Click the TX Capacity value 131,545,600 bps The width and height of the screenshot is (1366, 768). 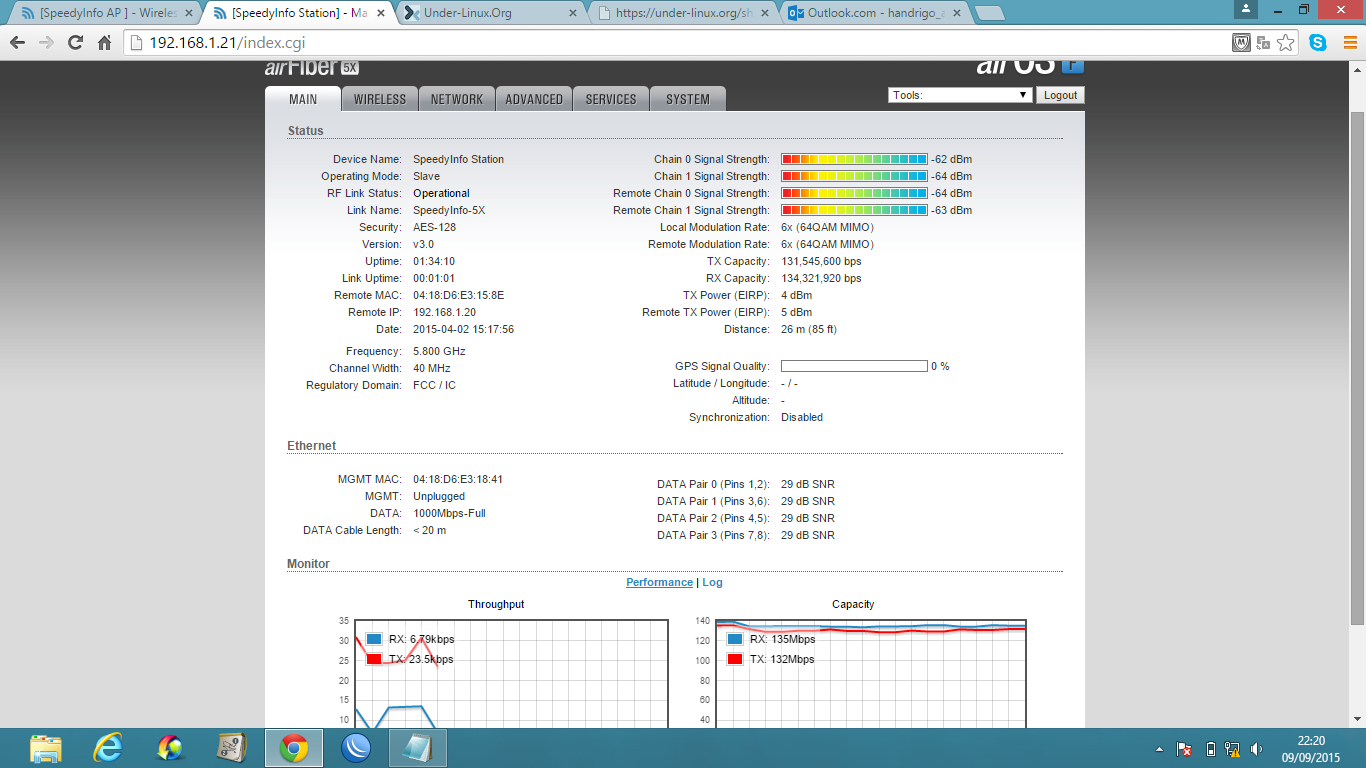click(821, 261)
